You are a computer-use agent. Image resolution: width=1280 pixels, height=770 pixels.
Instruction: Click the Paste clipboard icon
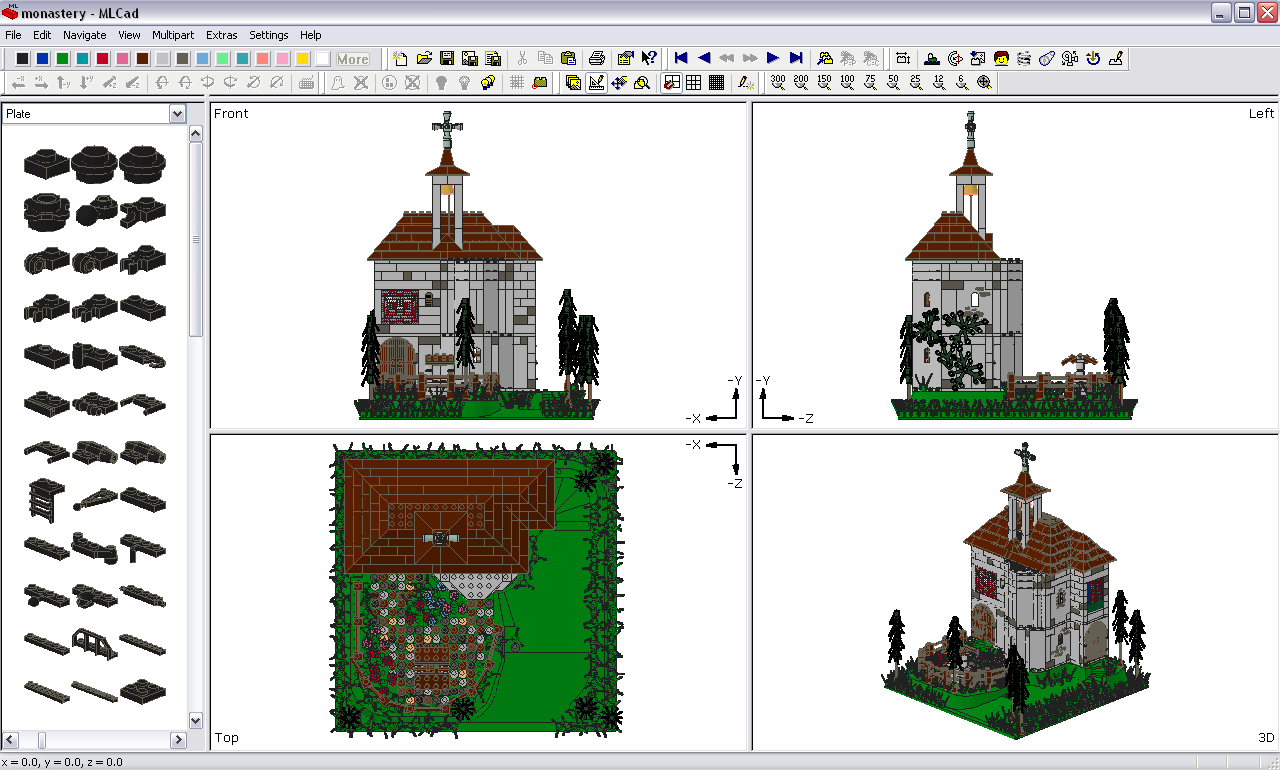(567, 58)
